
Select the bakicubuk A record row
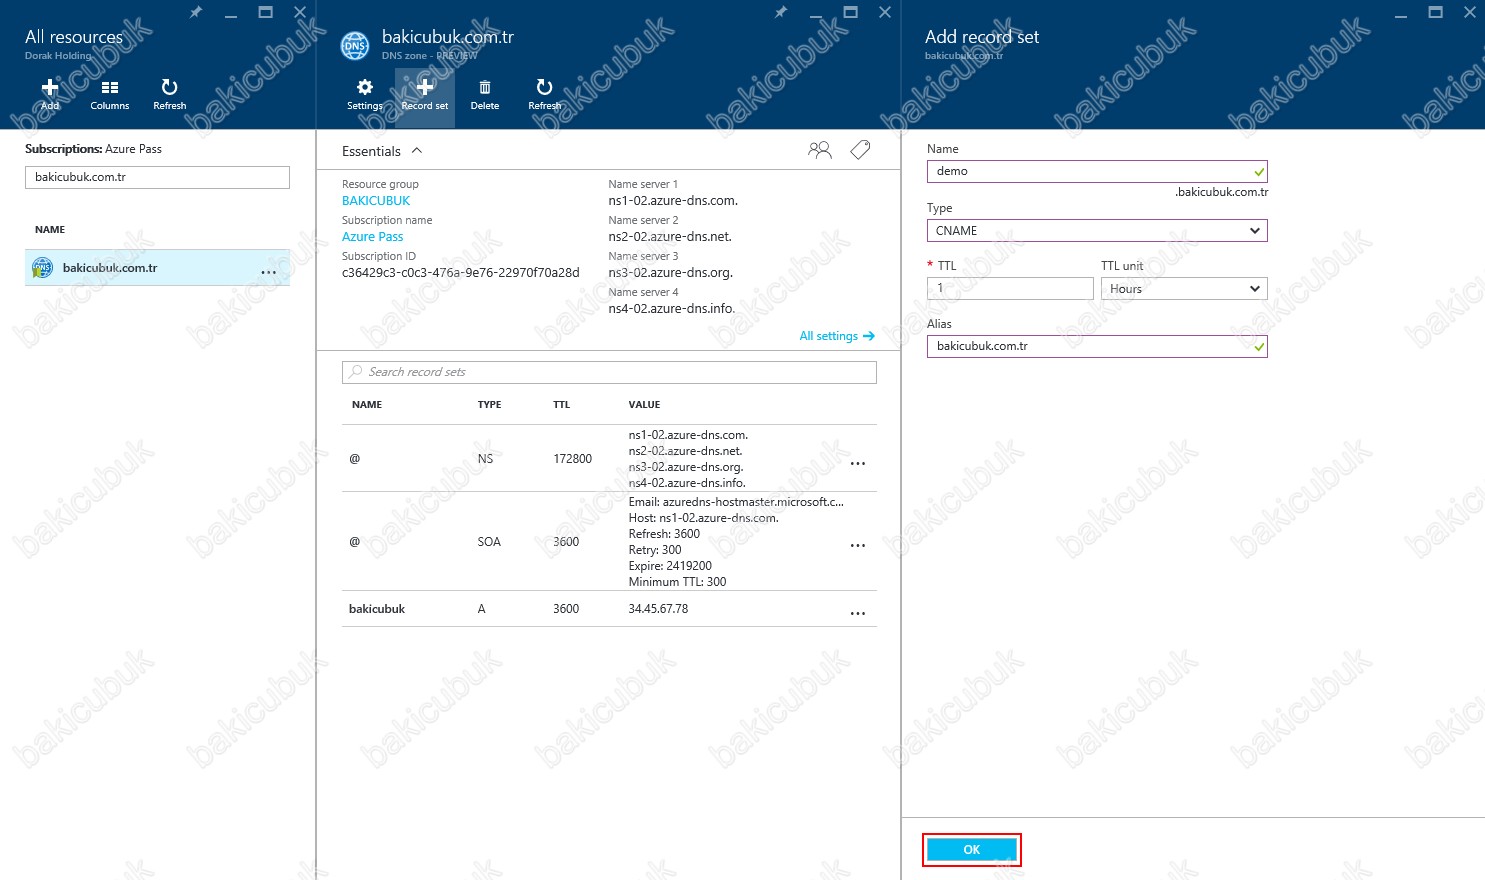click(x=609, y=609)
